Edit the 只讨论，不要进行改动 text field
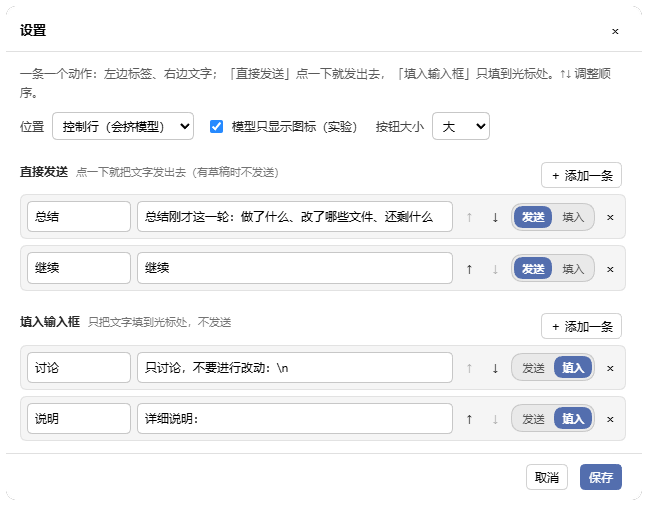This screenshot has height=506, width=648. point(295,368)
